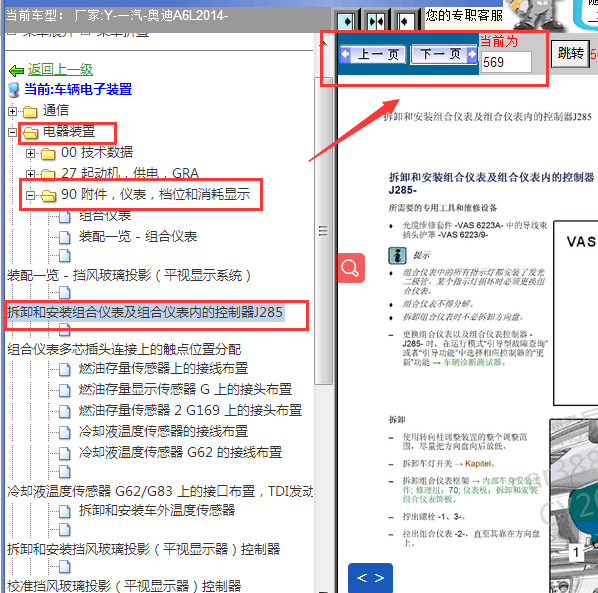The width and height of the screenshot is (598, 593).
Task: Open 校准挡风玻璃投影（平视显示器）控制器
Action: pos(124,586)
